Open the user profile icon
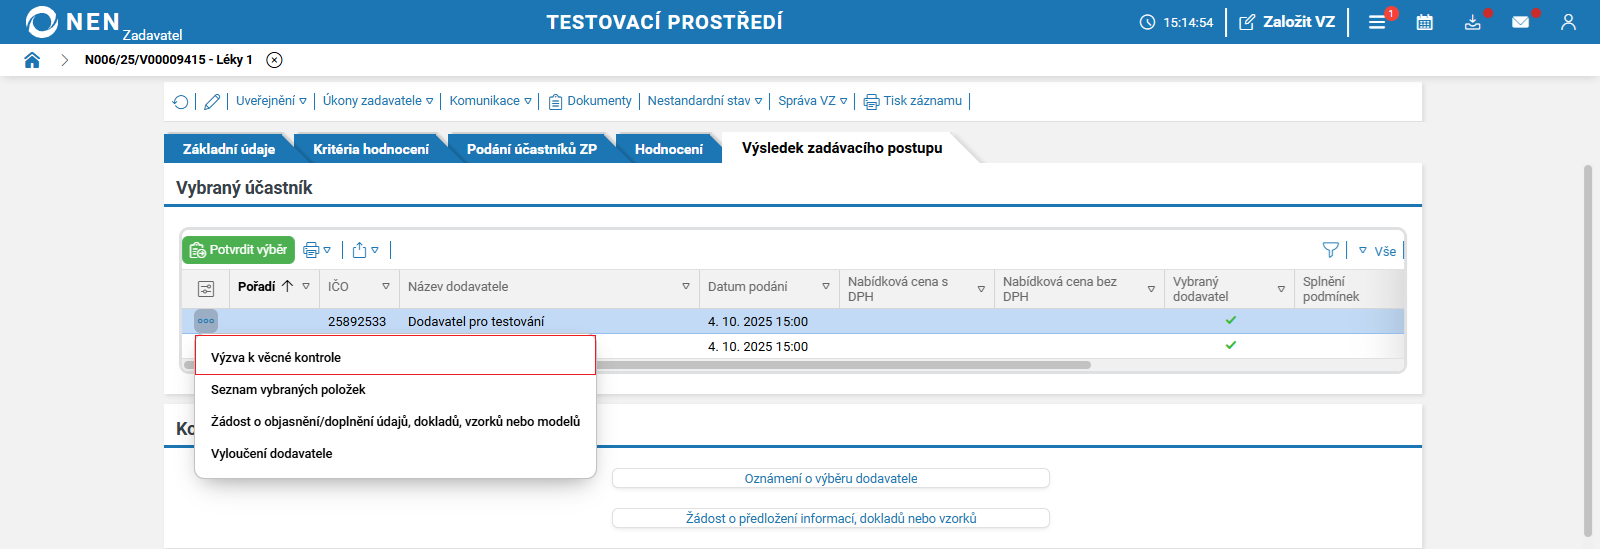This screenshot has width=1600, height=549. [1568, 22]
